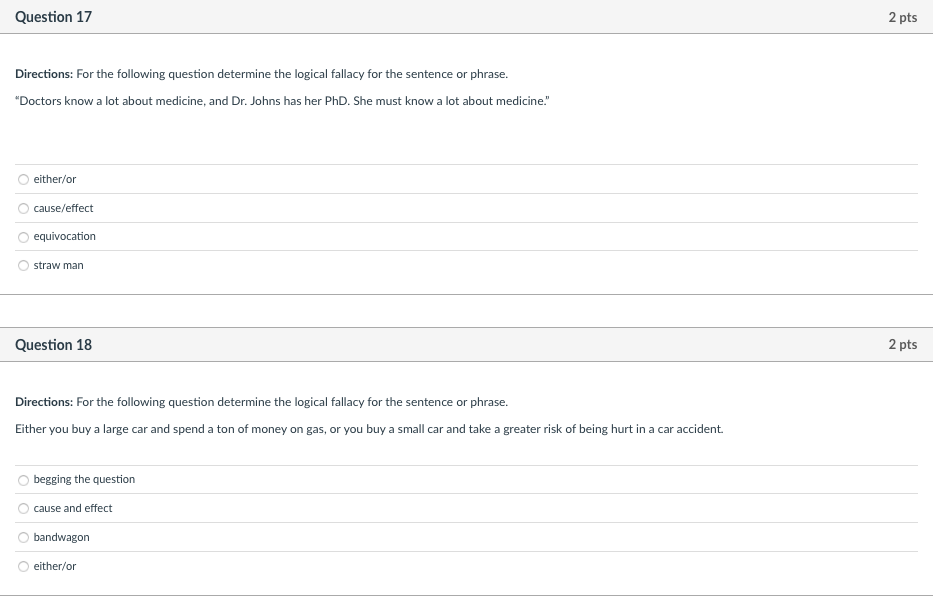933x606 pixels.
Task: Click the 'cause/effect' answer label text
Action: [x=63, y=208]
